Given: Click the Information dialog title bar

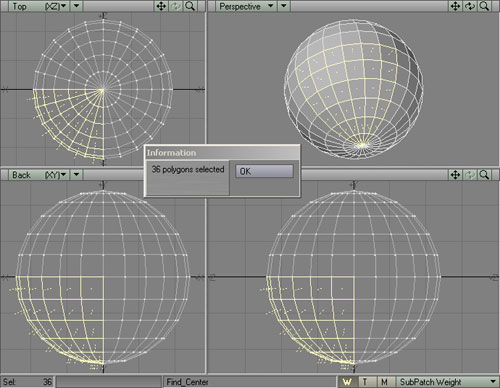Looking at the screenshot, I should click(x=222, y=153).
